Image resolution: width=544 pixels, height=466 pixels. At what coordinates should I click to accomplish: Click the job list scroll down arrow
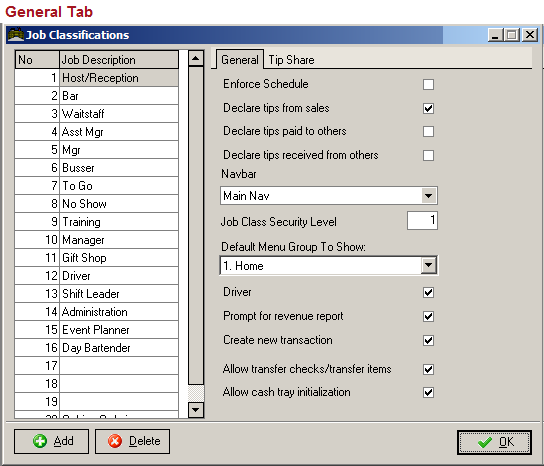click(x=196, y=410)
